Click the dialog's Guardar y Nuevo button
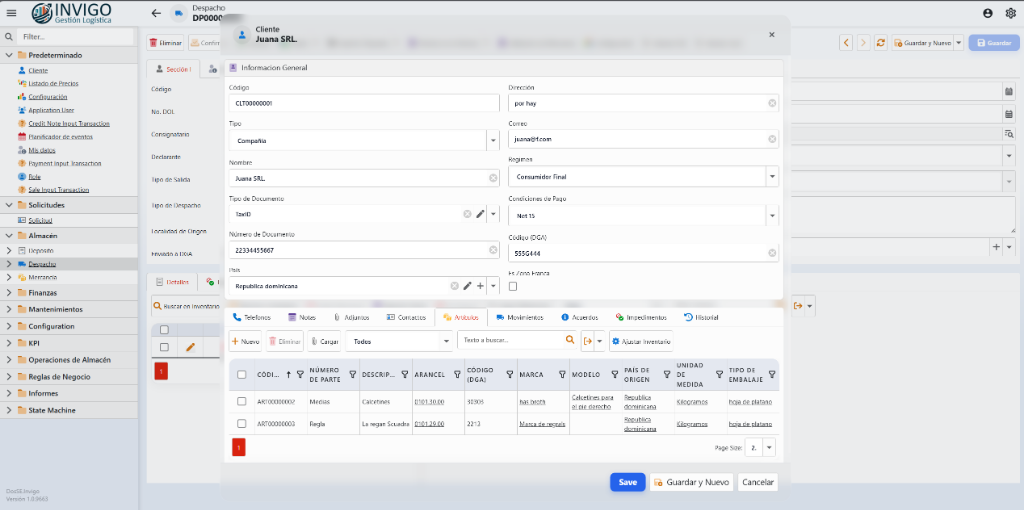The height and width of the screenshot is (510, 1024). pos(692,482)
